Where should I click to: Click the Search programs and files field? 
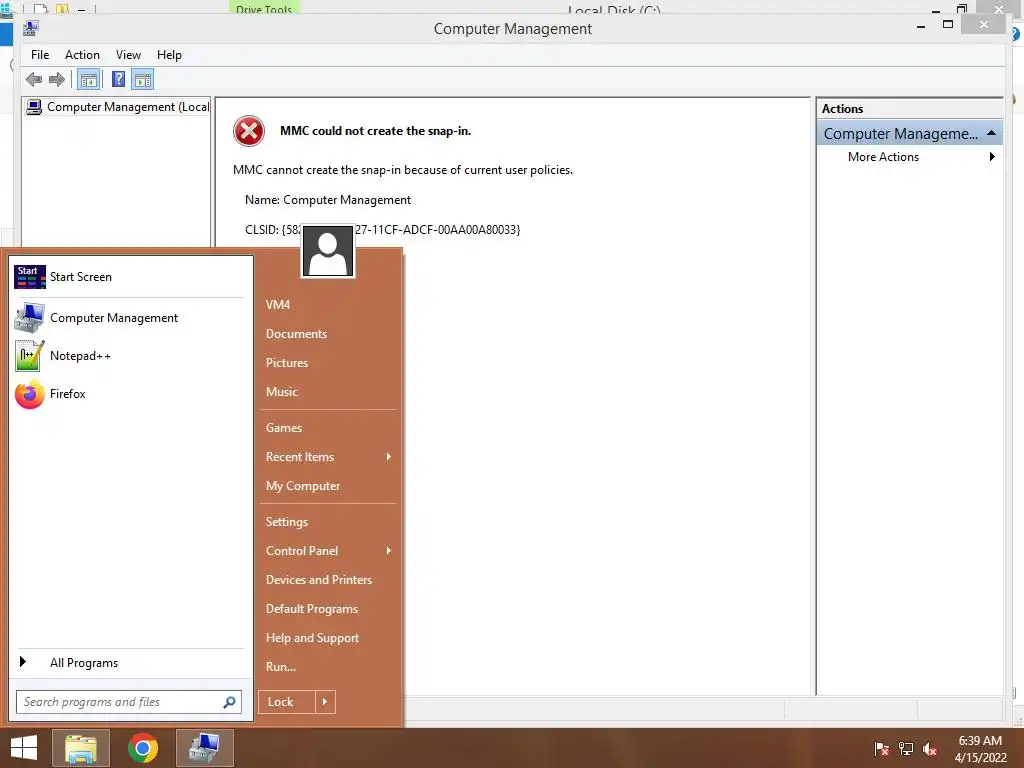click(129, 702)
